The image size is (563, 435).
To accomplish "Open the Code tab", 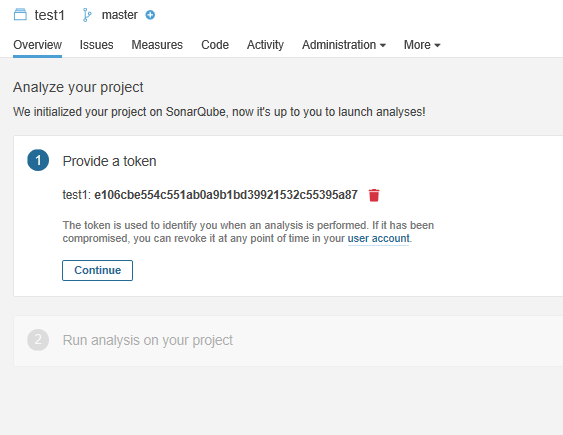I will pos(215,45).
